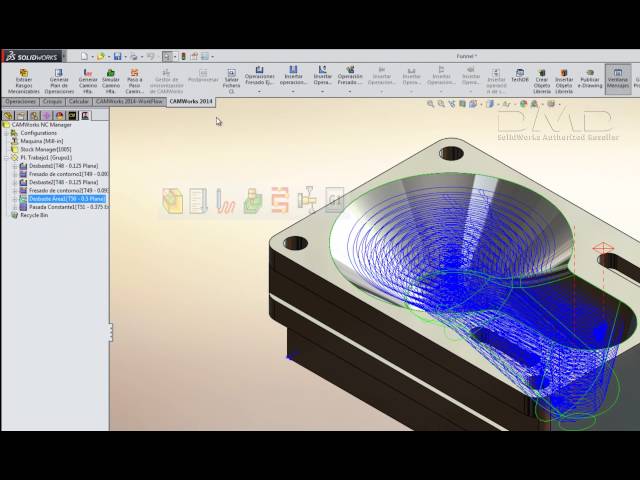Click the Rebuild traffic light icon
The width and height of the screenshot is (640, 480).
tap(183, 56)
